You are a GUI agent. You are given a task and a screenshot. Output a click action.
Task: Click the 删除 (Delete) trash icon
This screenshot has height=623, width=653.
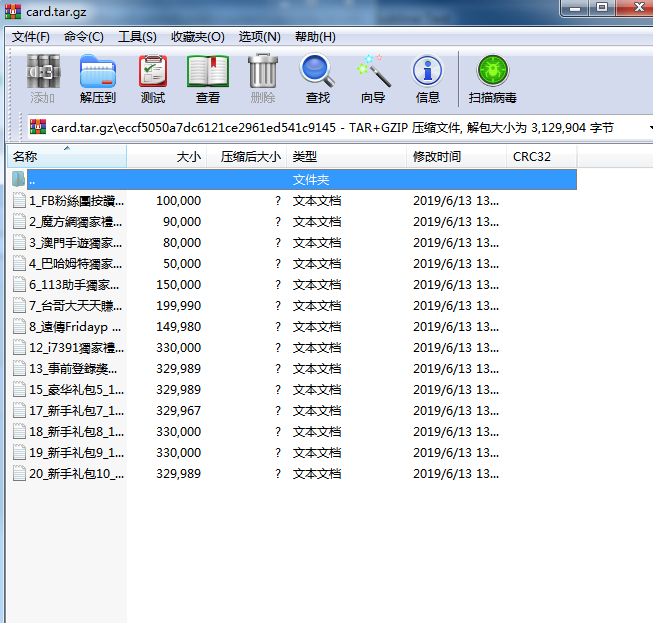point(263,71)
